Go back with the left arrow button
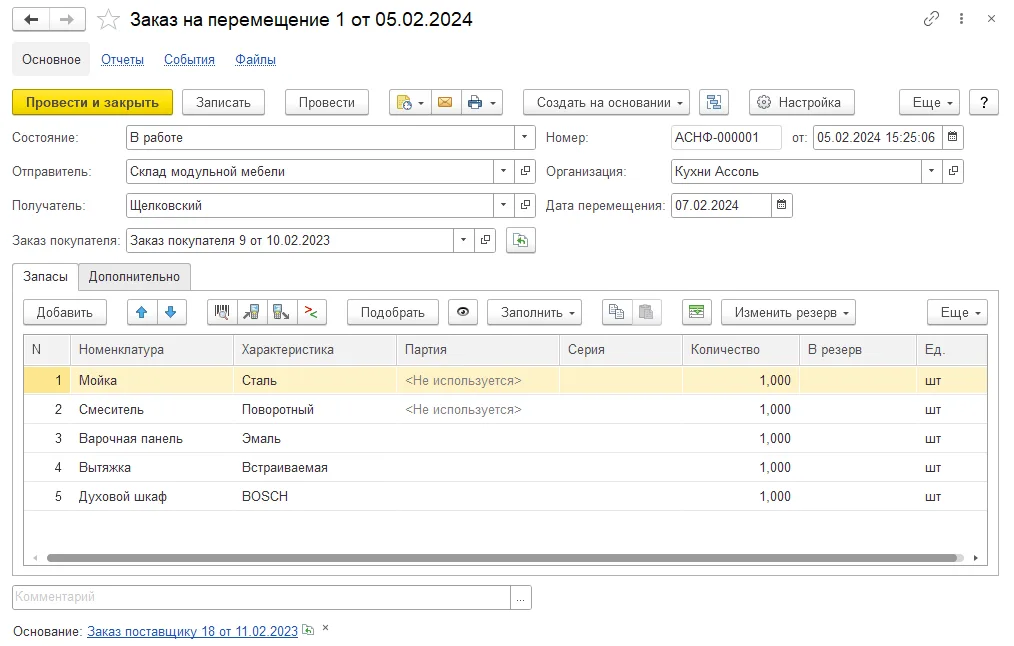This screenshot has width=1014, height=646. (31, 19)
